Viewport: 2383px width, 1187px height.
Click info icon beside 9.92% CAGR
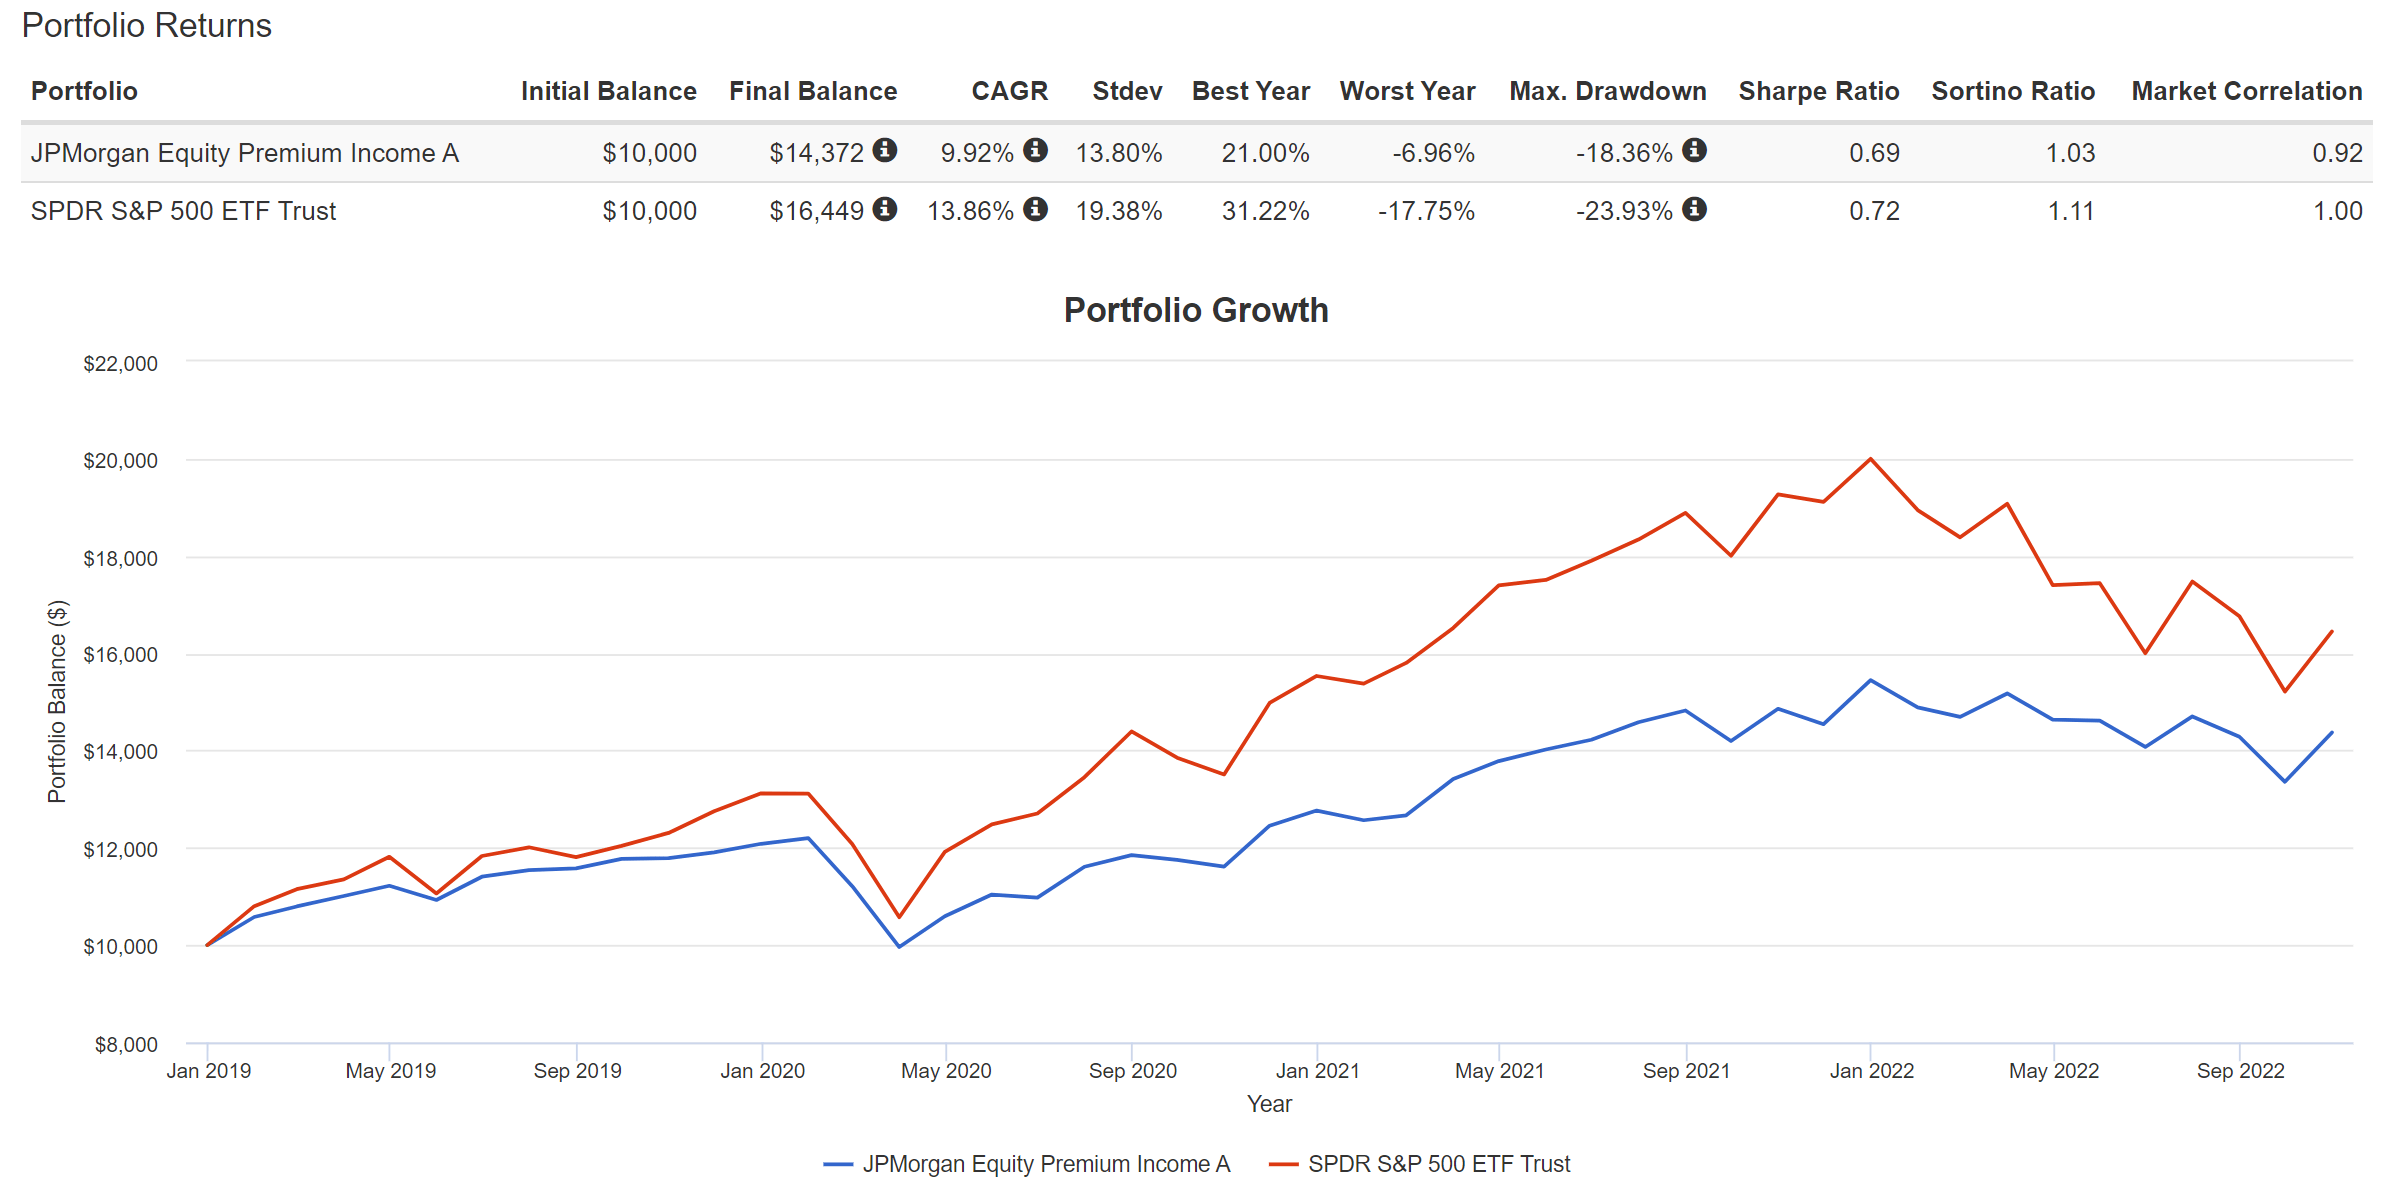point(1035,150)
